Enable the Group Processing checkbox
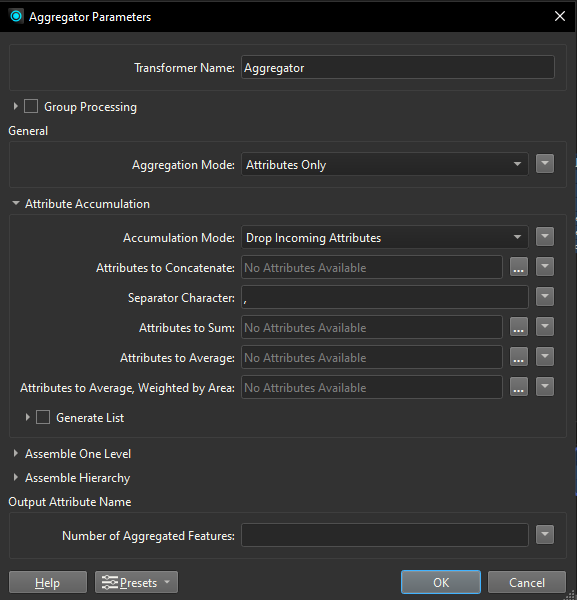The height and width of the screenshot is (600, 577). click(31, 106)
